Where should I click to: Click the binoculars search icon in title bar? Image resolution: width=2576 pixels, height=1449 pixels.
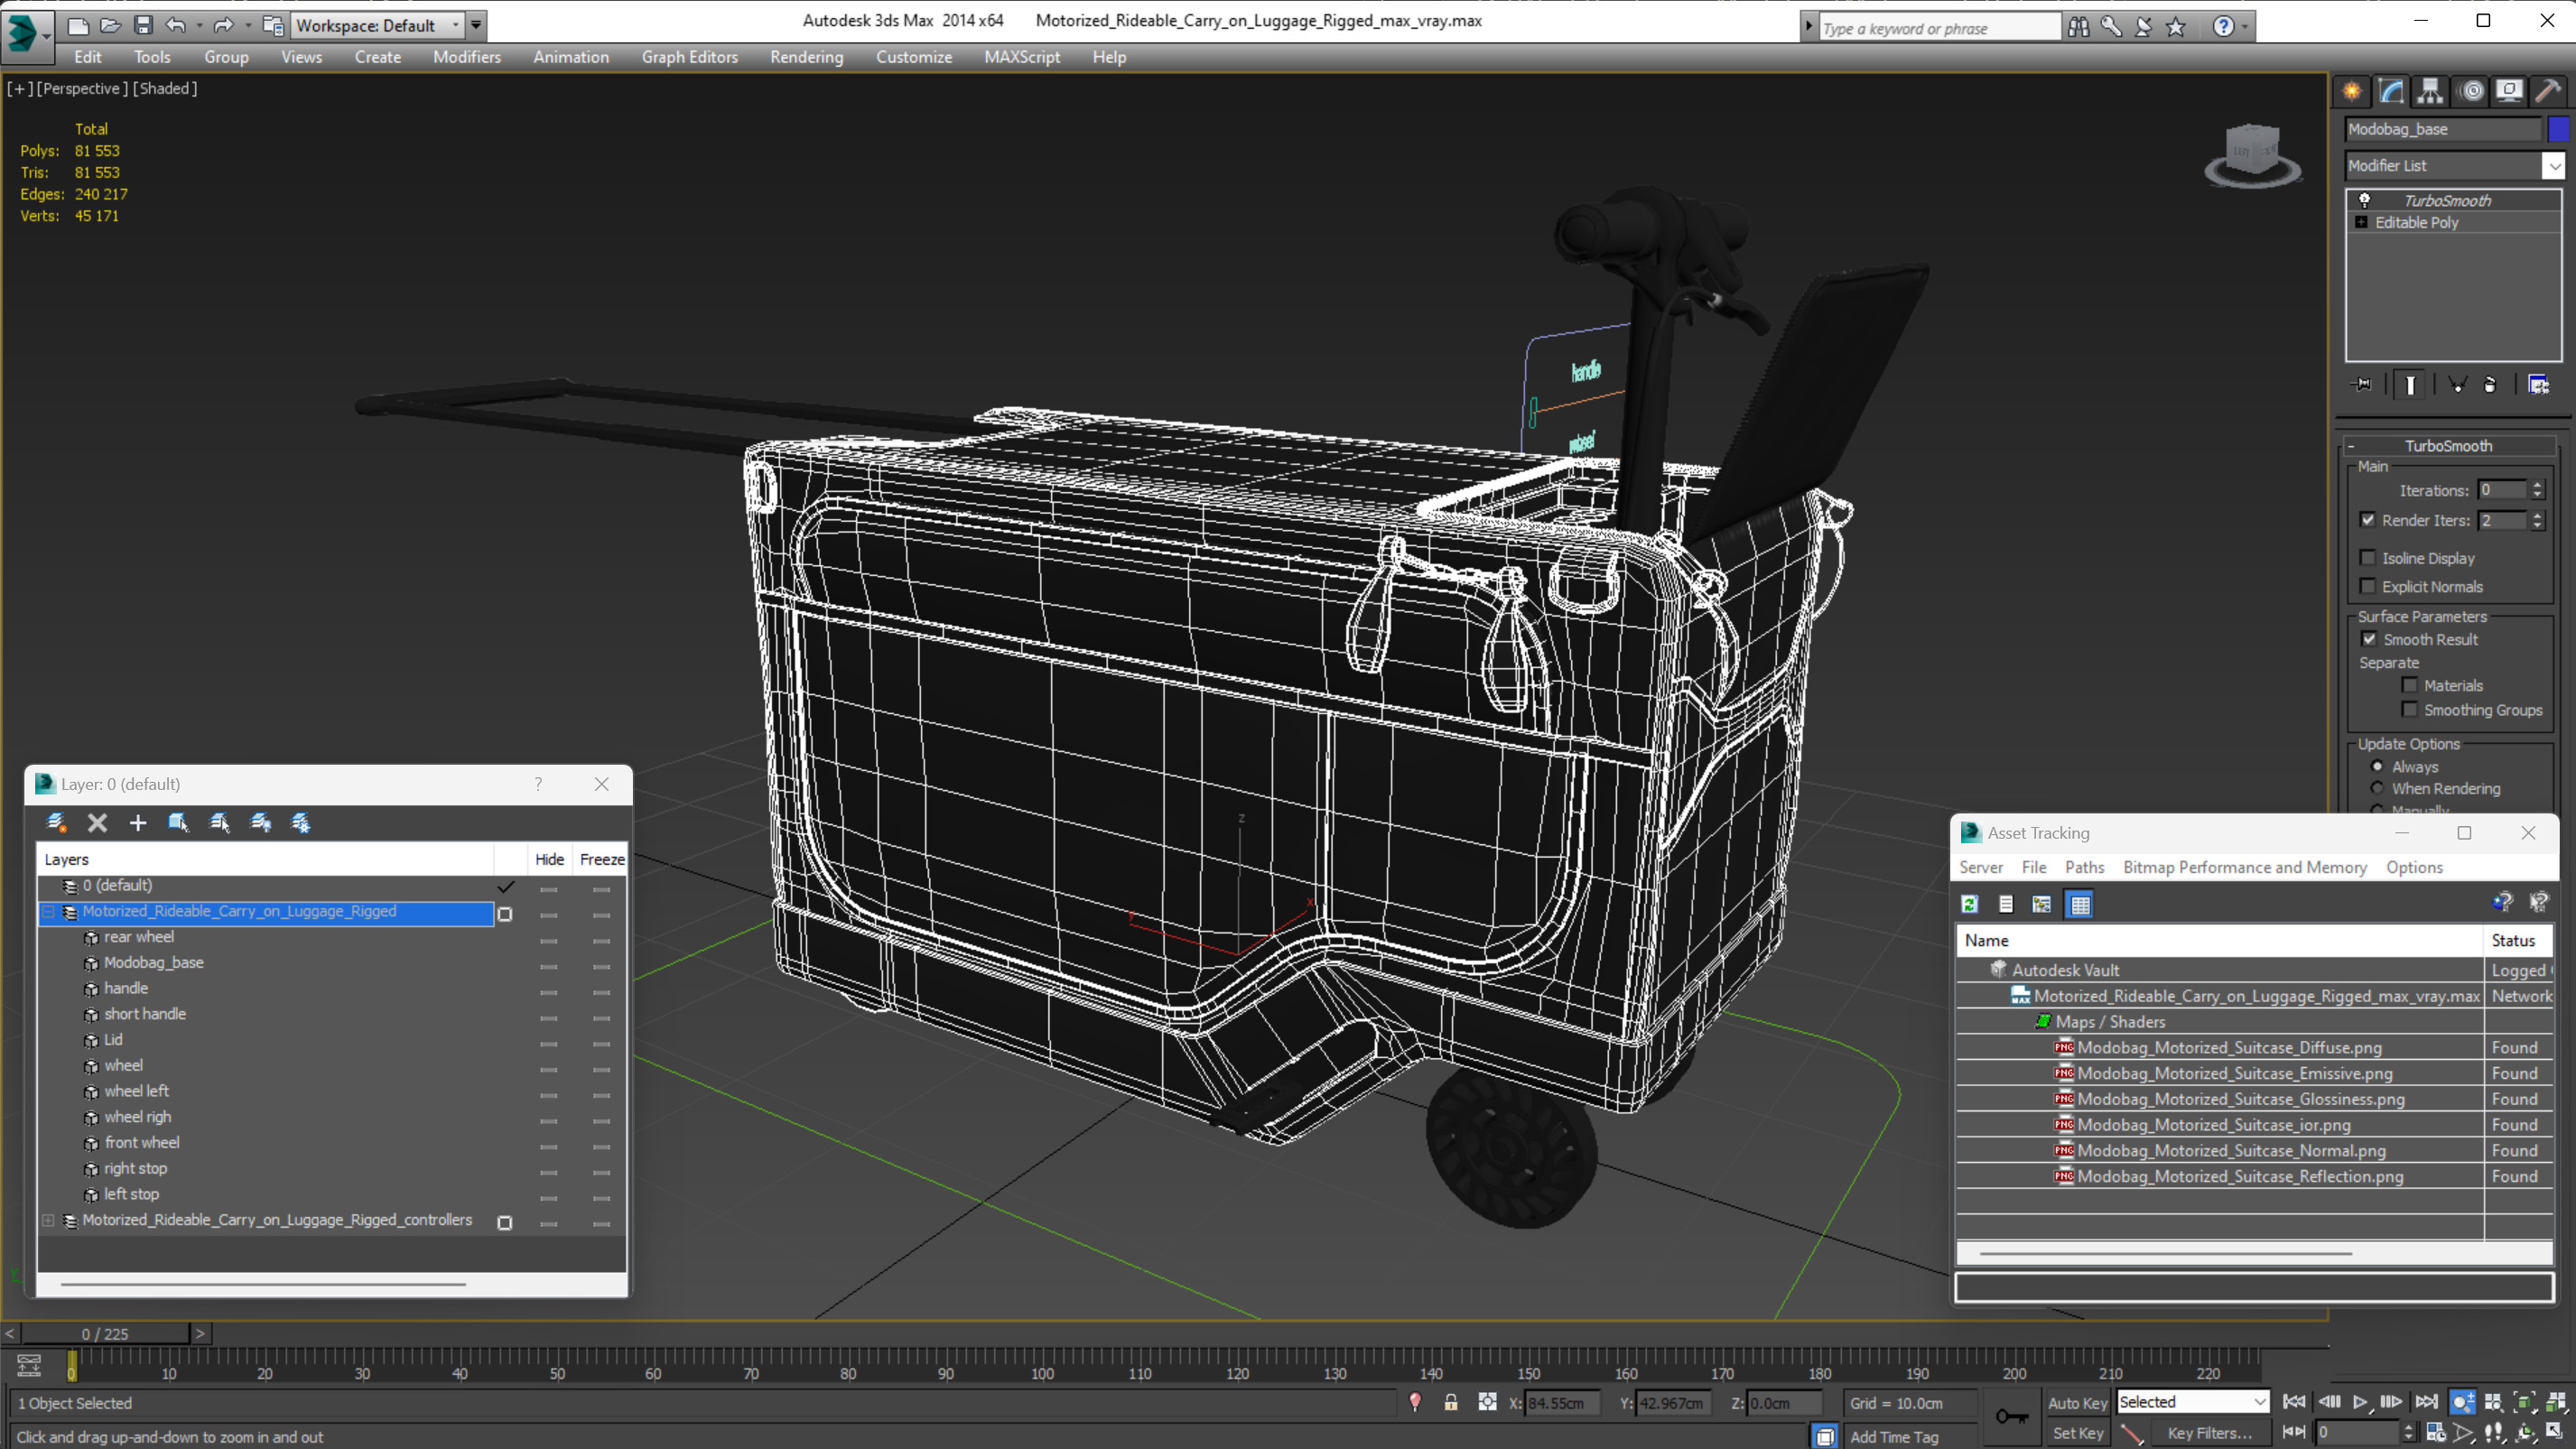pyautogui.click(x=2079, y=27)
